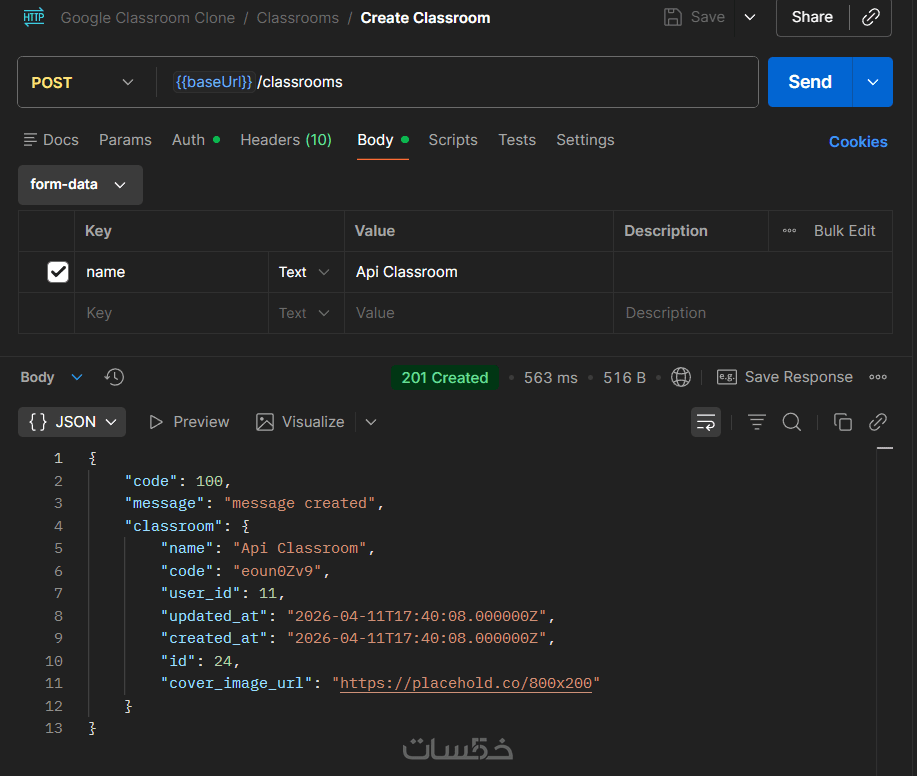Click the empty Value input field

coord(478,313)
